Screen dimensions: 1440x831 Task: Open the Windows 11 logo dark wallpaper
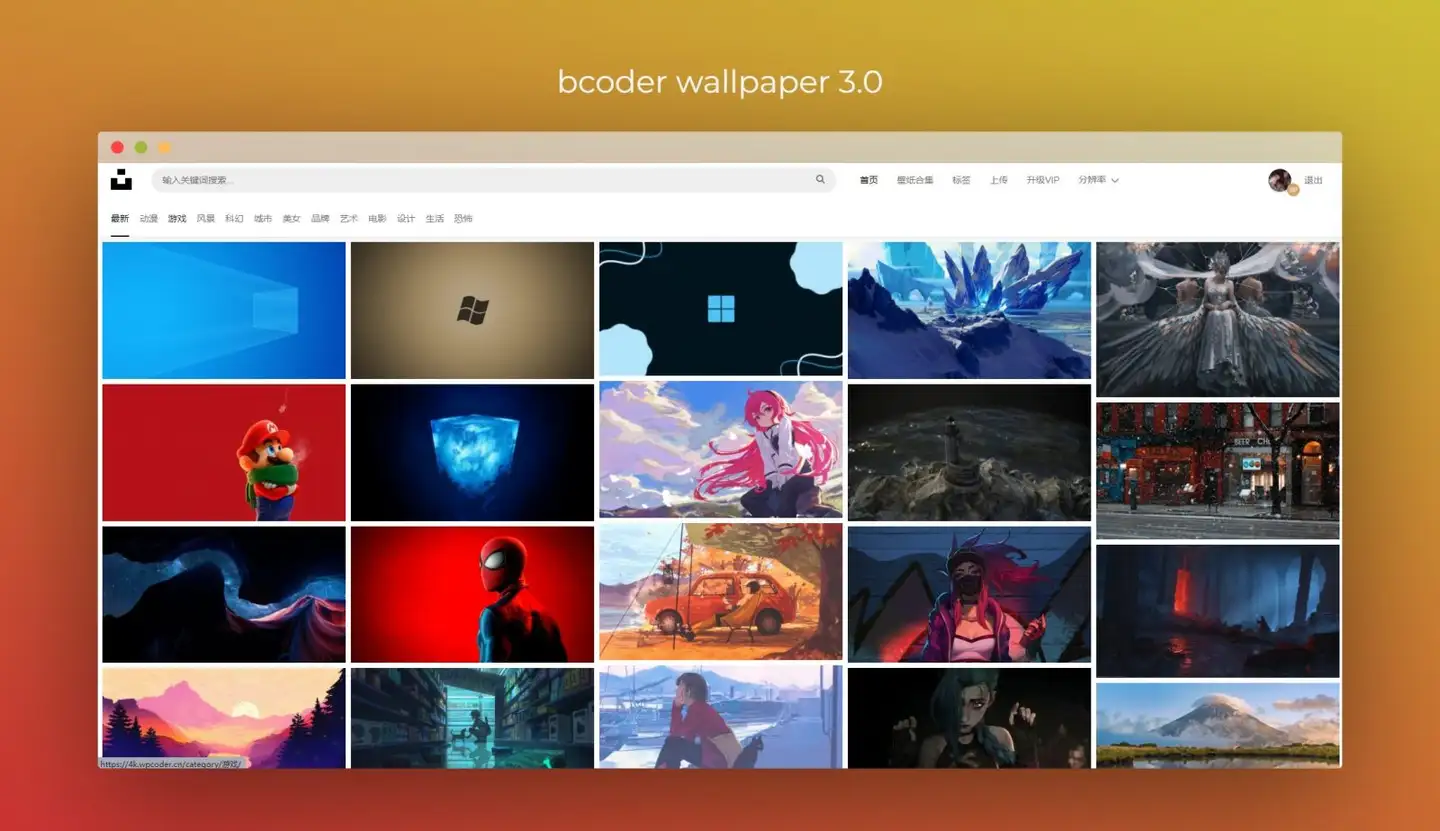pos(720,309)
